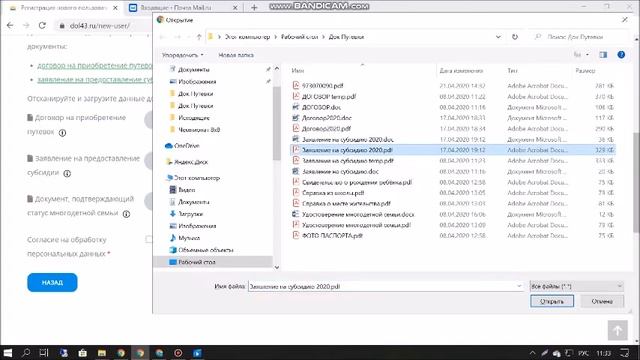
Task: Select Документы quick access item
Action: (x=194, y=69)
